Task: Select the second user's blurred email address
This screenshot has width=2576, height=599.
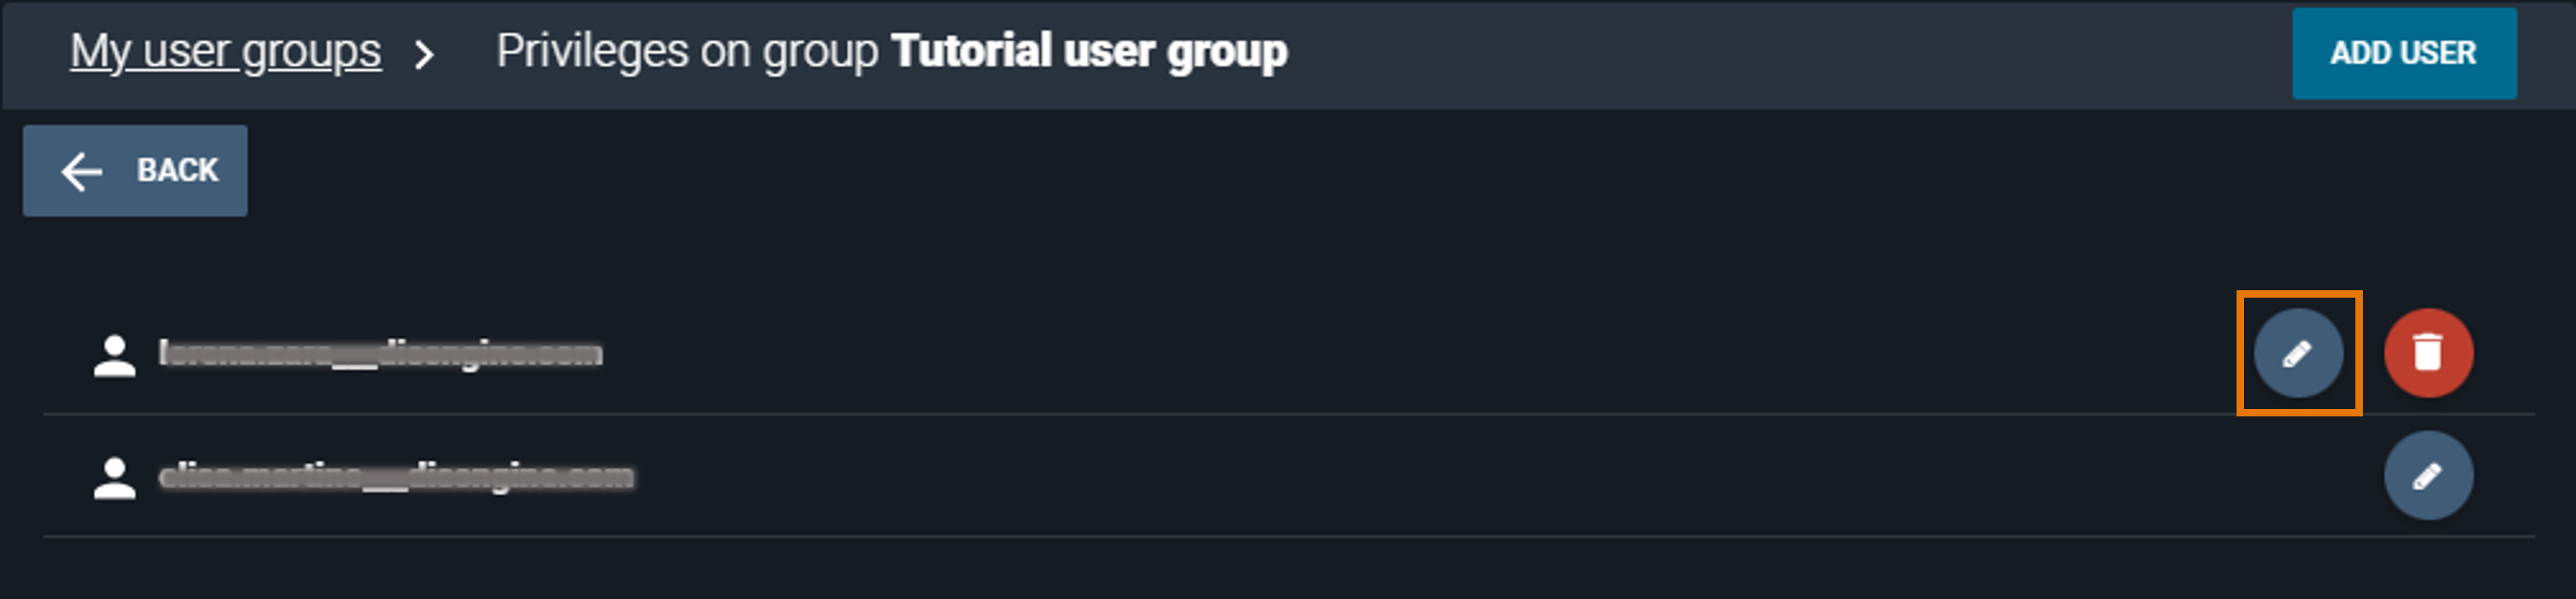Action: point(396,477)
